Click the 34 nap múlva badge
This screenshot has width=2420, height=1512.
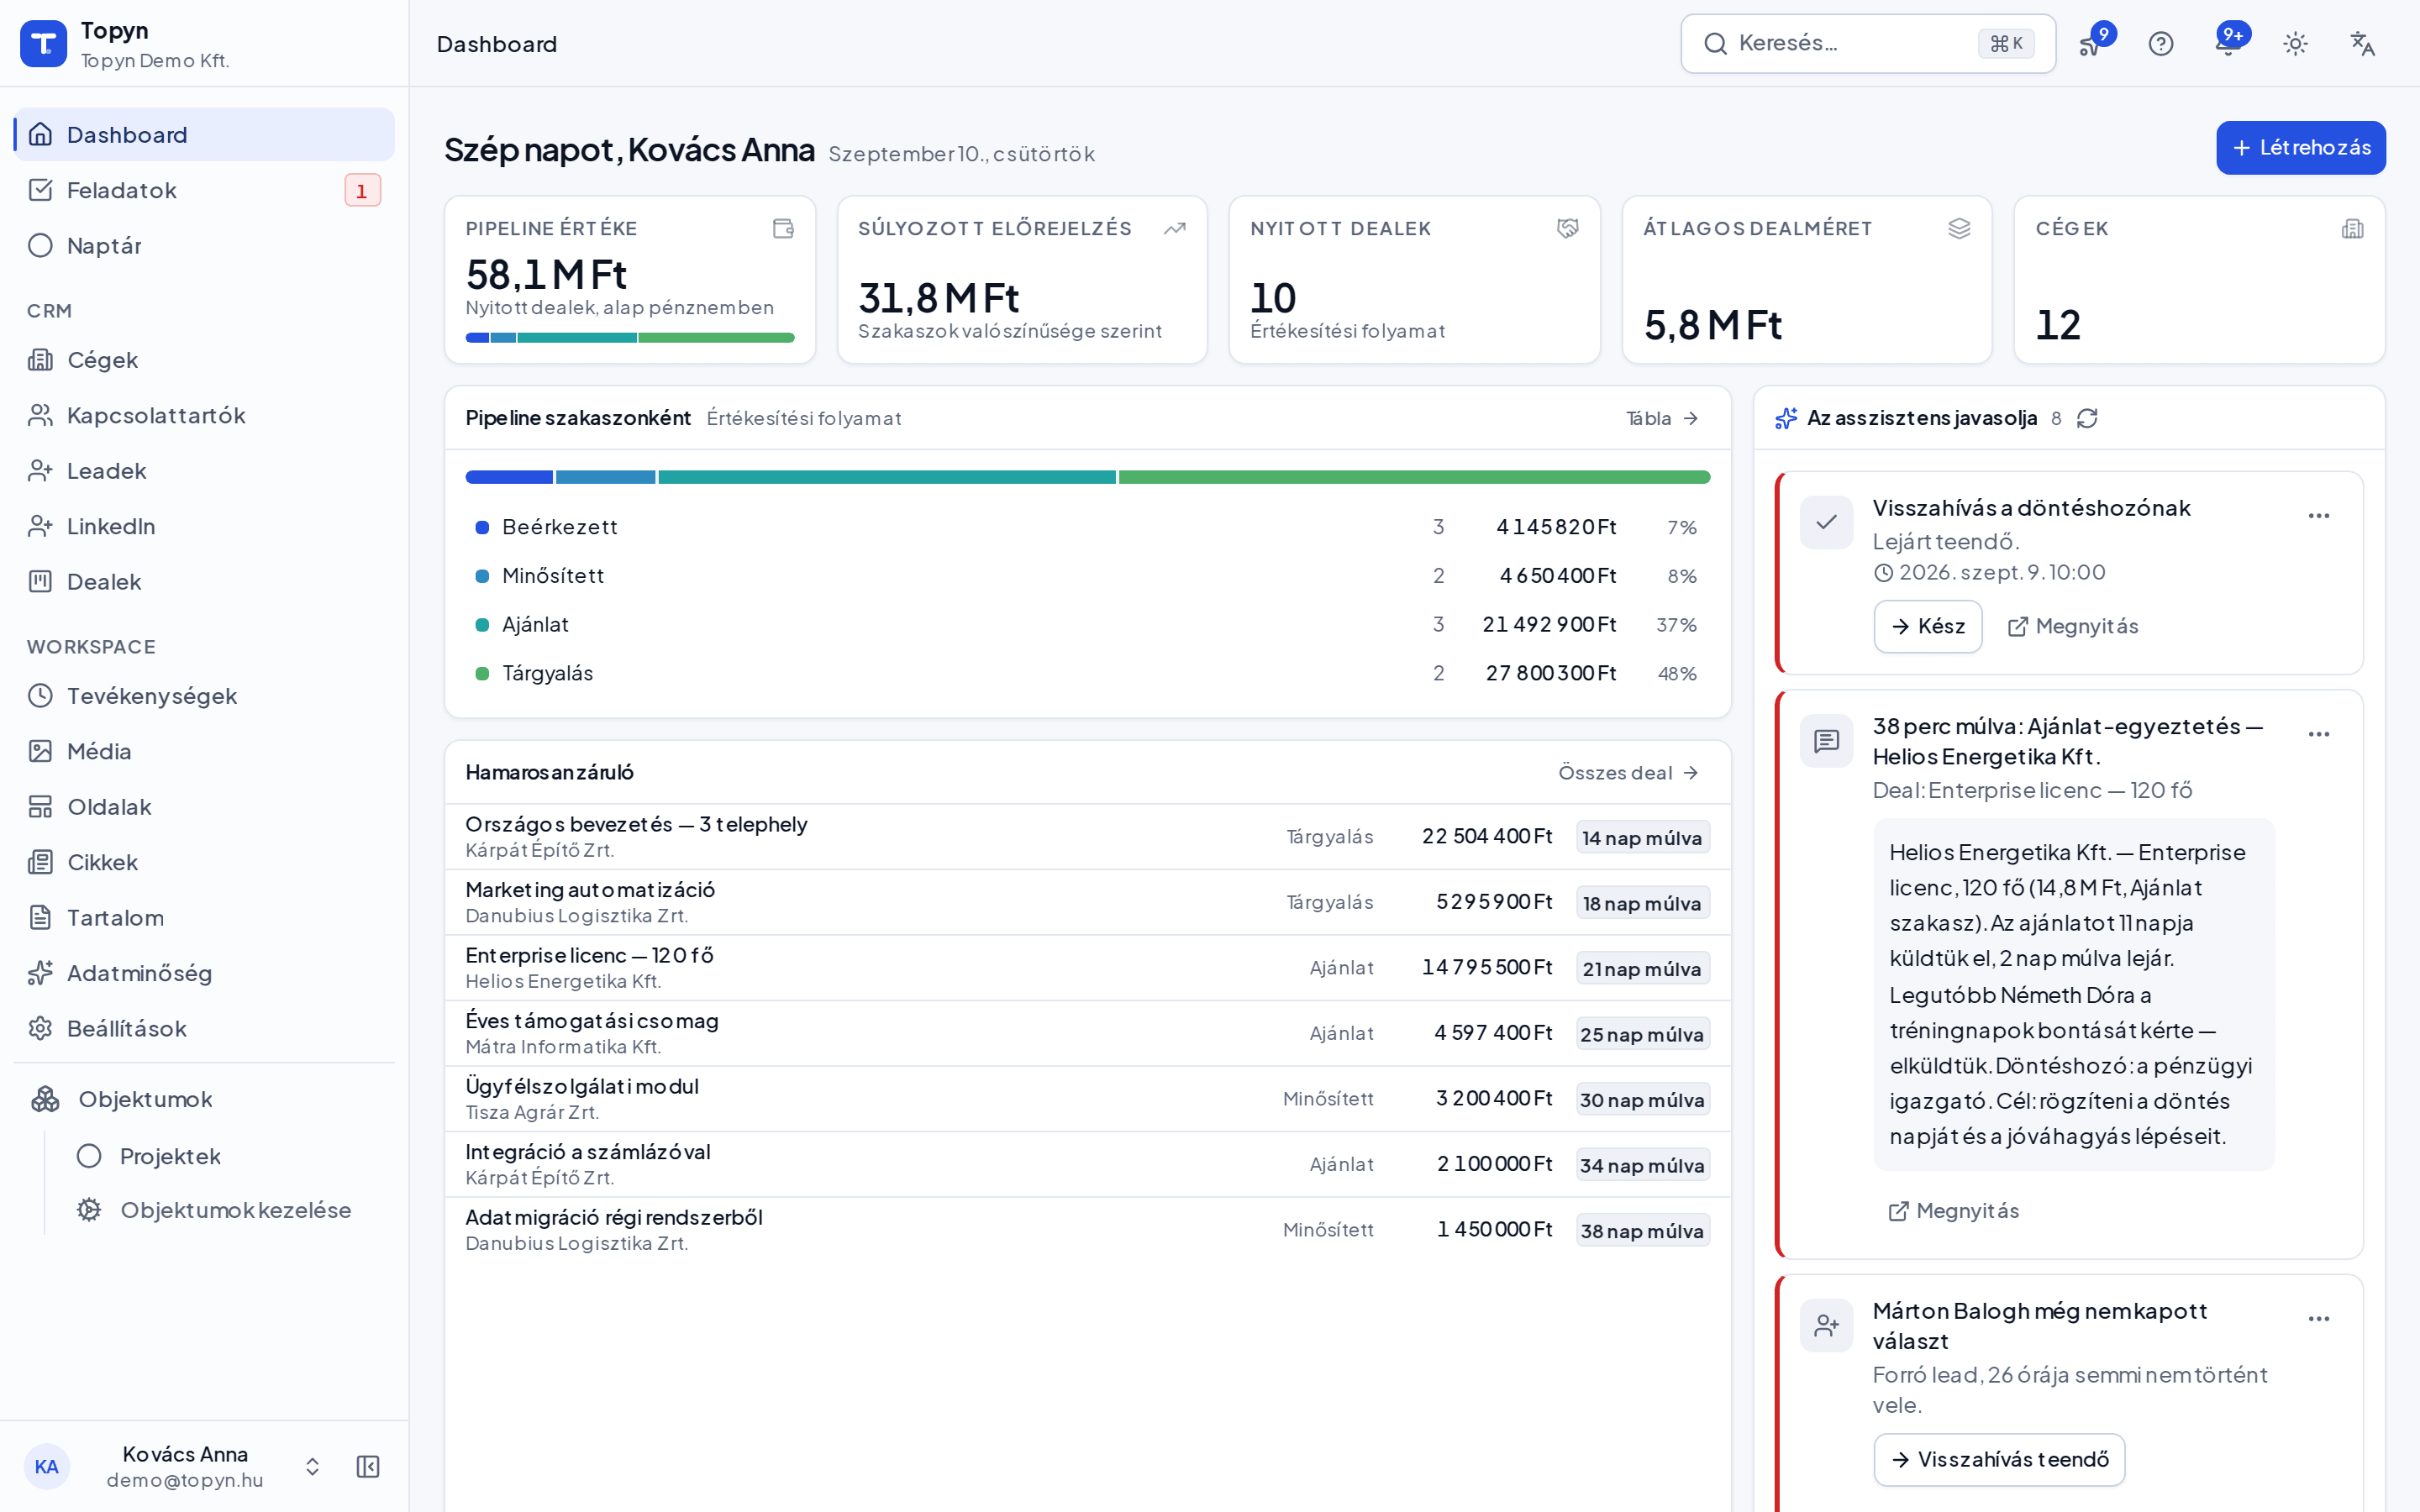point(1642,1165)
